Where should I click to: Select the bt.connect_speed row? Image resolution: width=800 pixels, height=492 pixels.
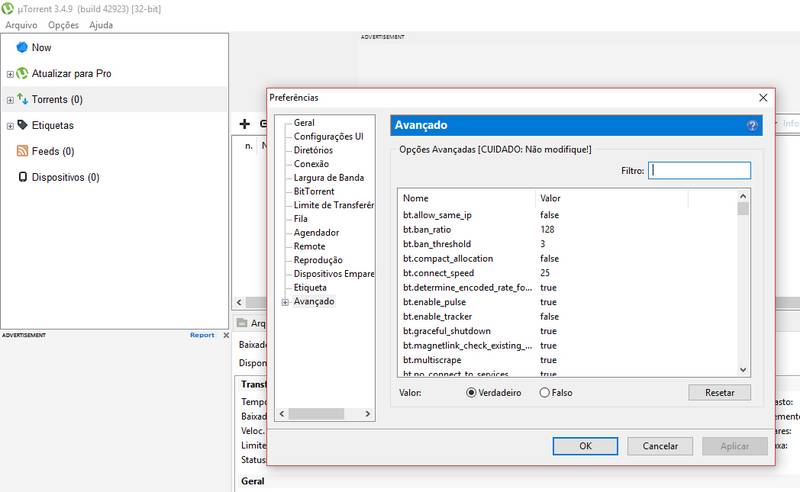click(x=567, y=273)
